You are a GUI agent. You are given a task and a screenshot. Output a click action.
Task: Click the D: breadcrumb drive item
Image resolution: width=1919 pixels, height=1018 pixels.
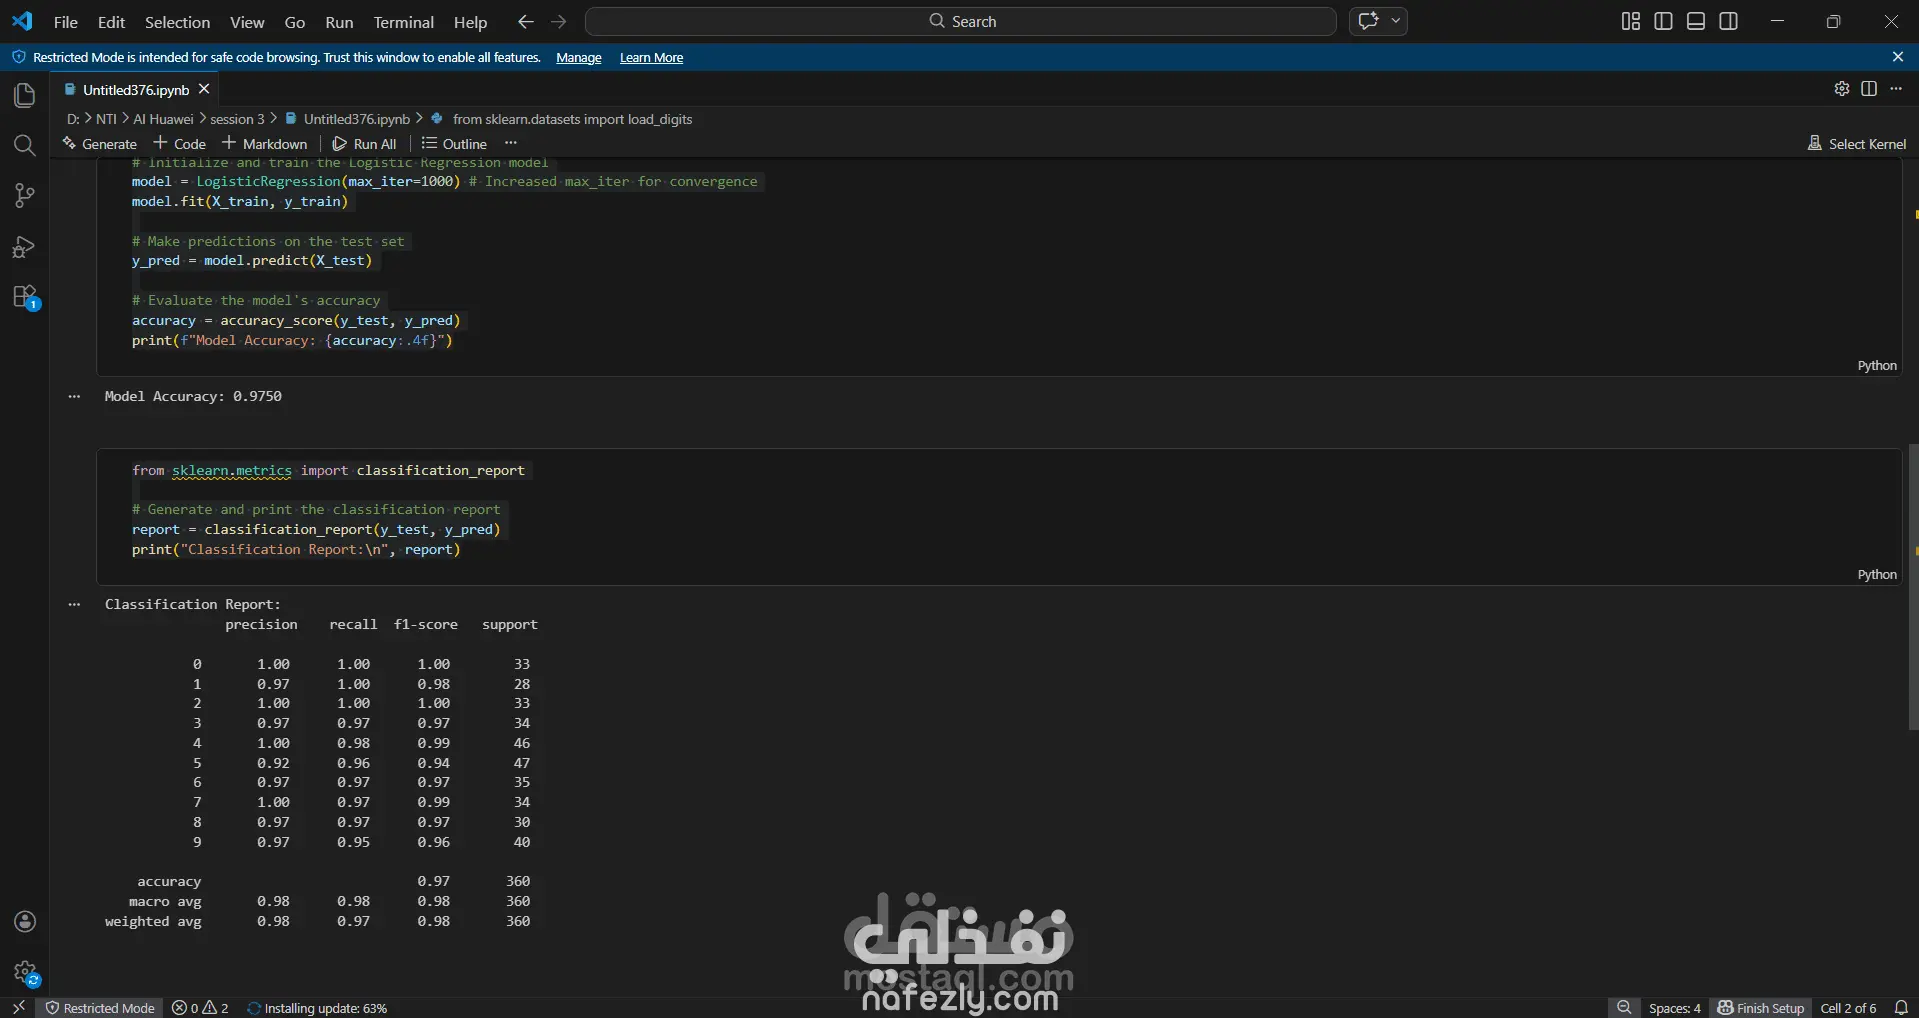pos(73,118)
